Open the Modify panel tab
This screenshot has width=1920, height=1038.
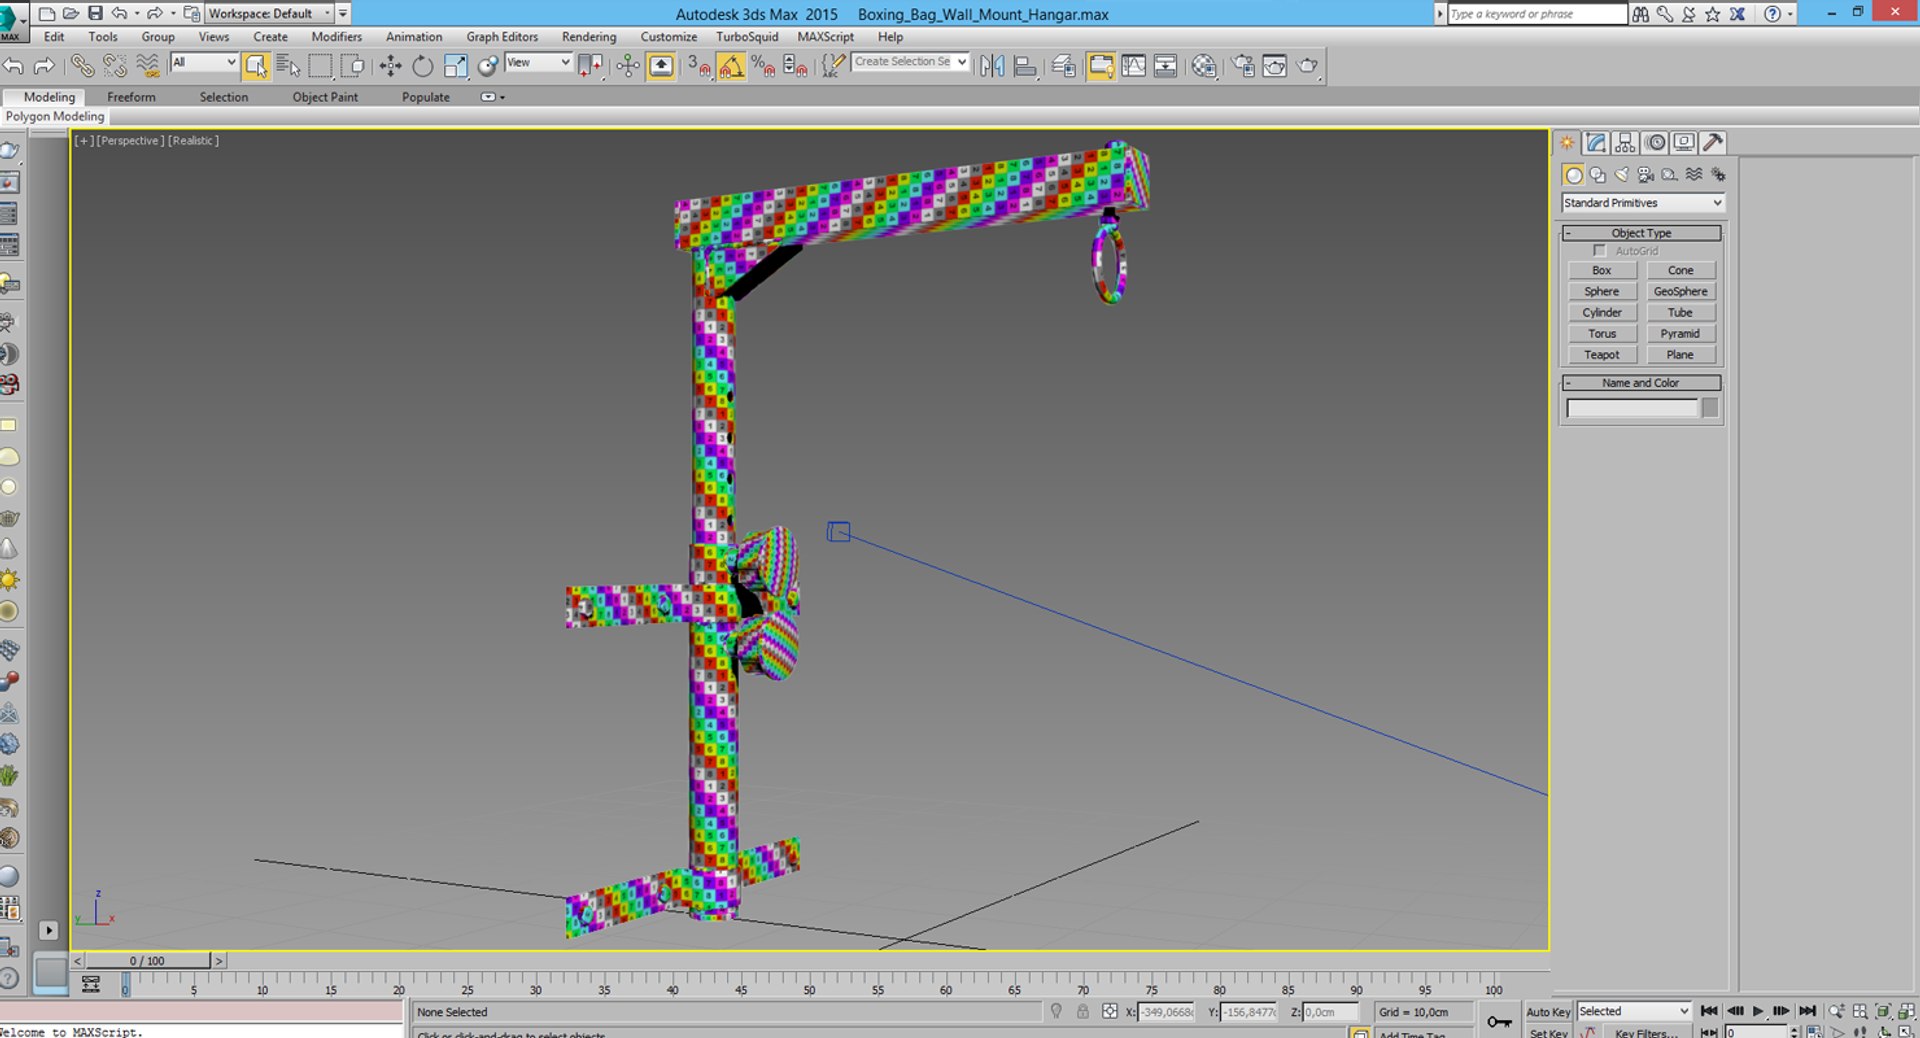pos(1596,143)
